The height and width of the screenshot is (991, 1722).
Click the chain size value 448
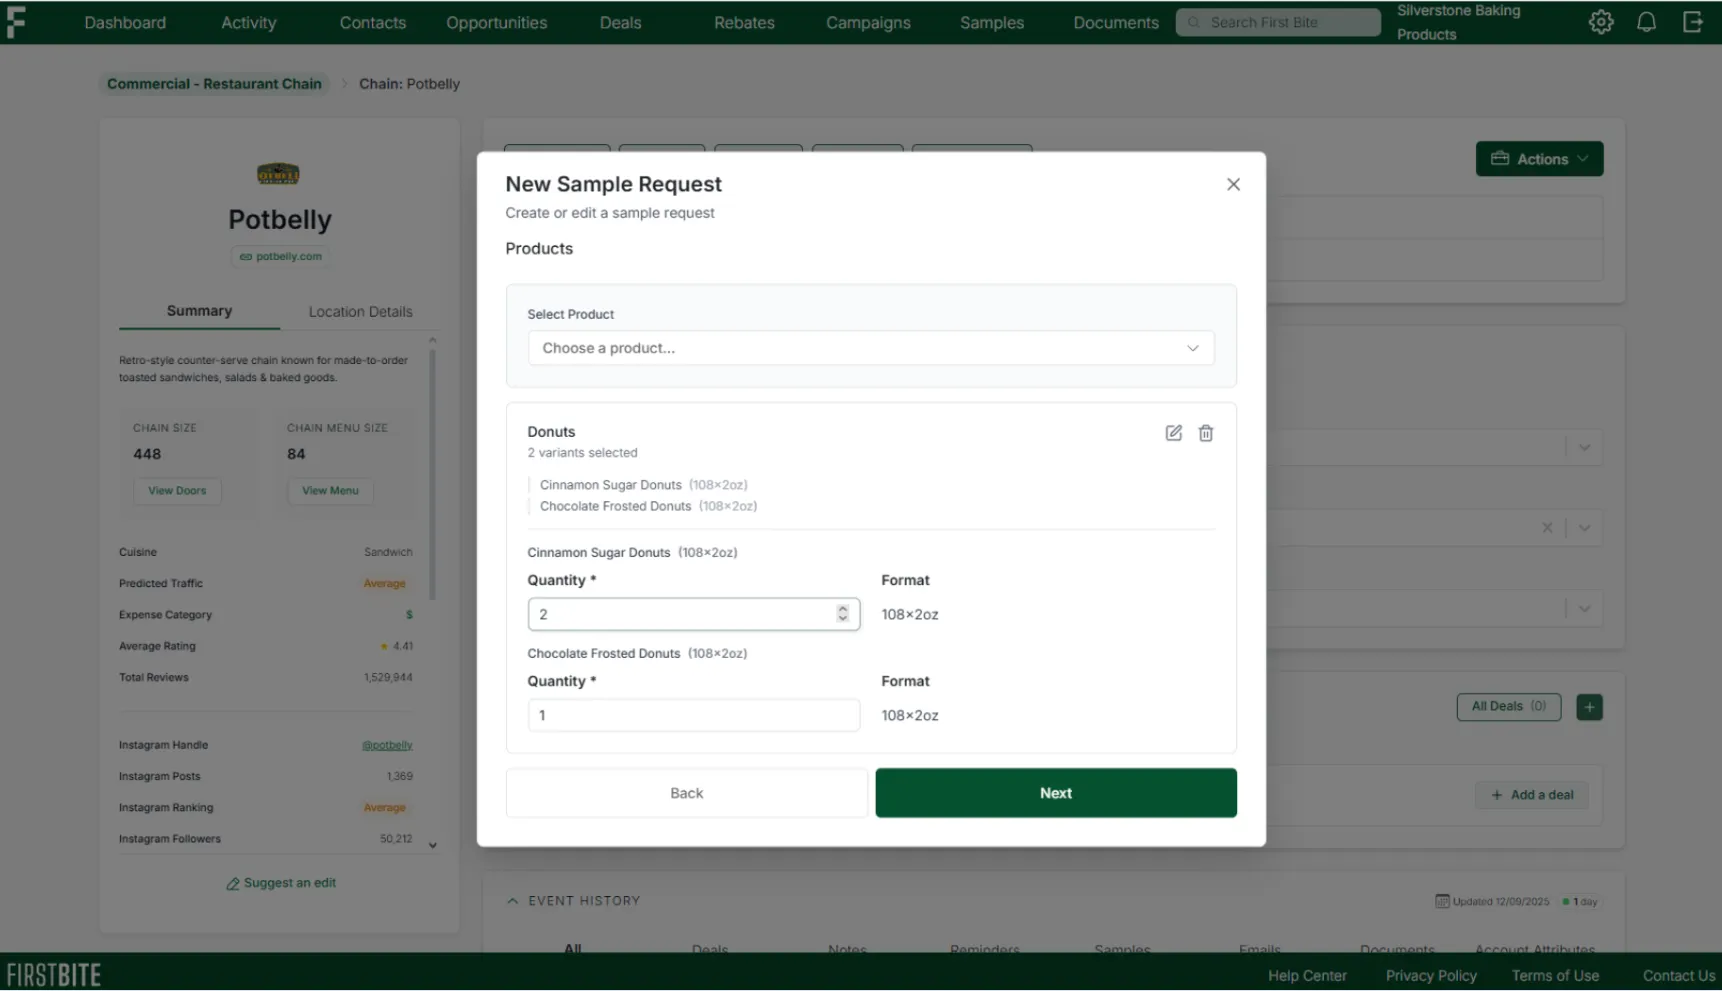click(x=147, y=454)
